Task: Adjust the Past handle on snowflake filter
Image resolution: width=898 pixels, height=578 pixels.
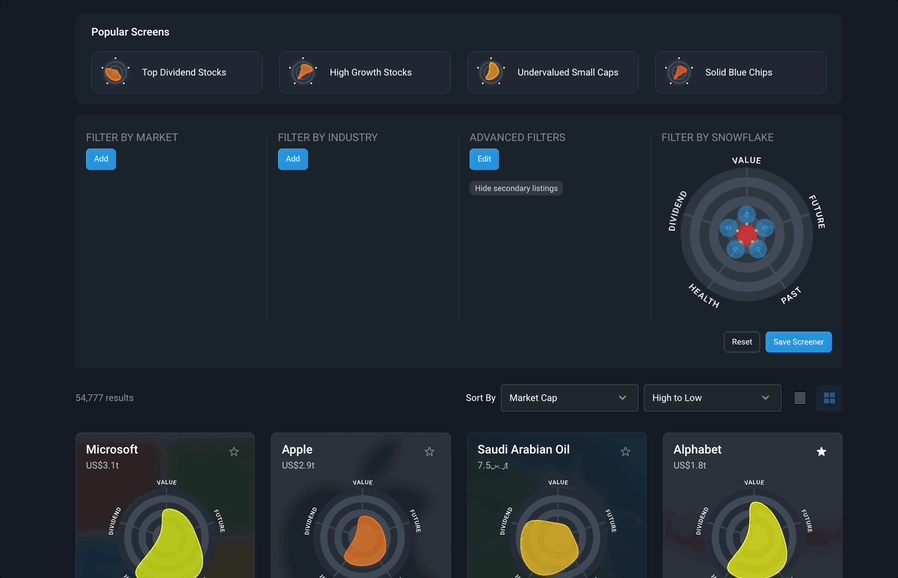Action: [758, 249]
